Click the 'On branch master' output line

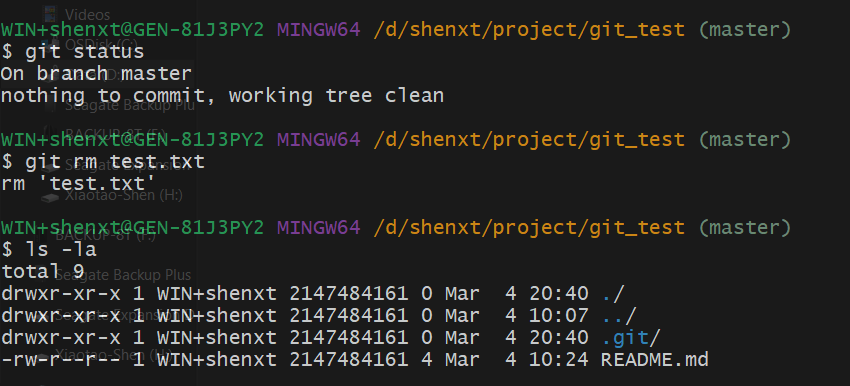[x=96, y=74]
